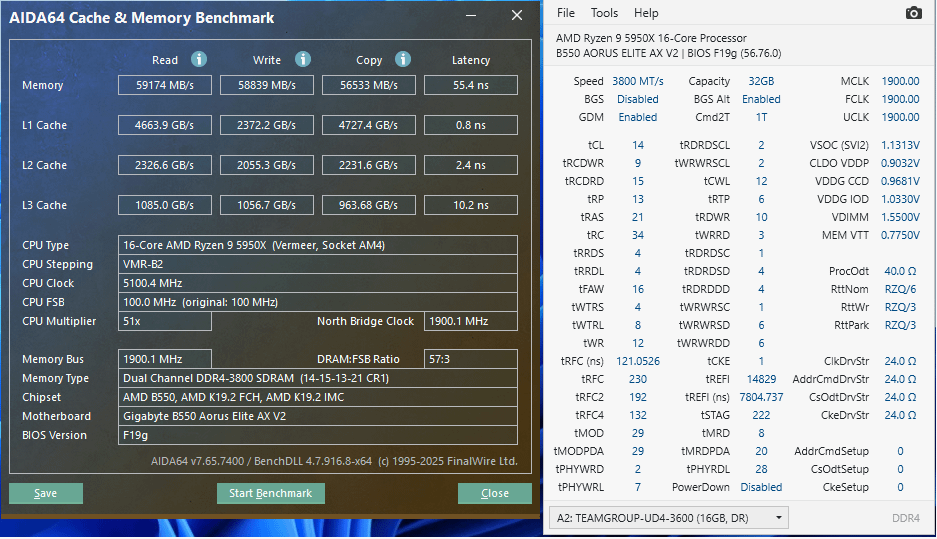Click the BGS value Disabled
The image size is (937, 539).
click(x=638, y=99)
